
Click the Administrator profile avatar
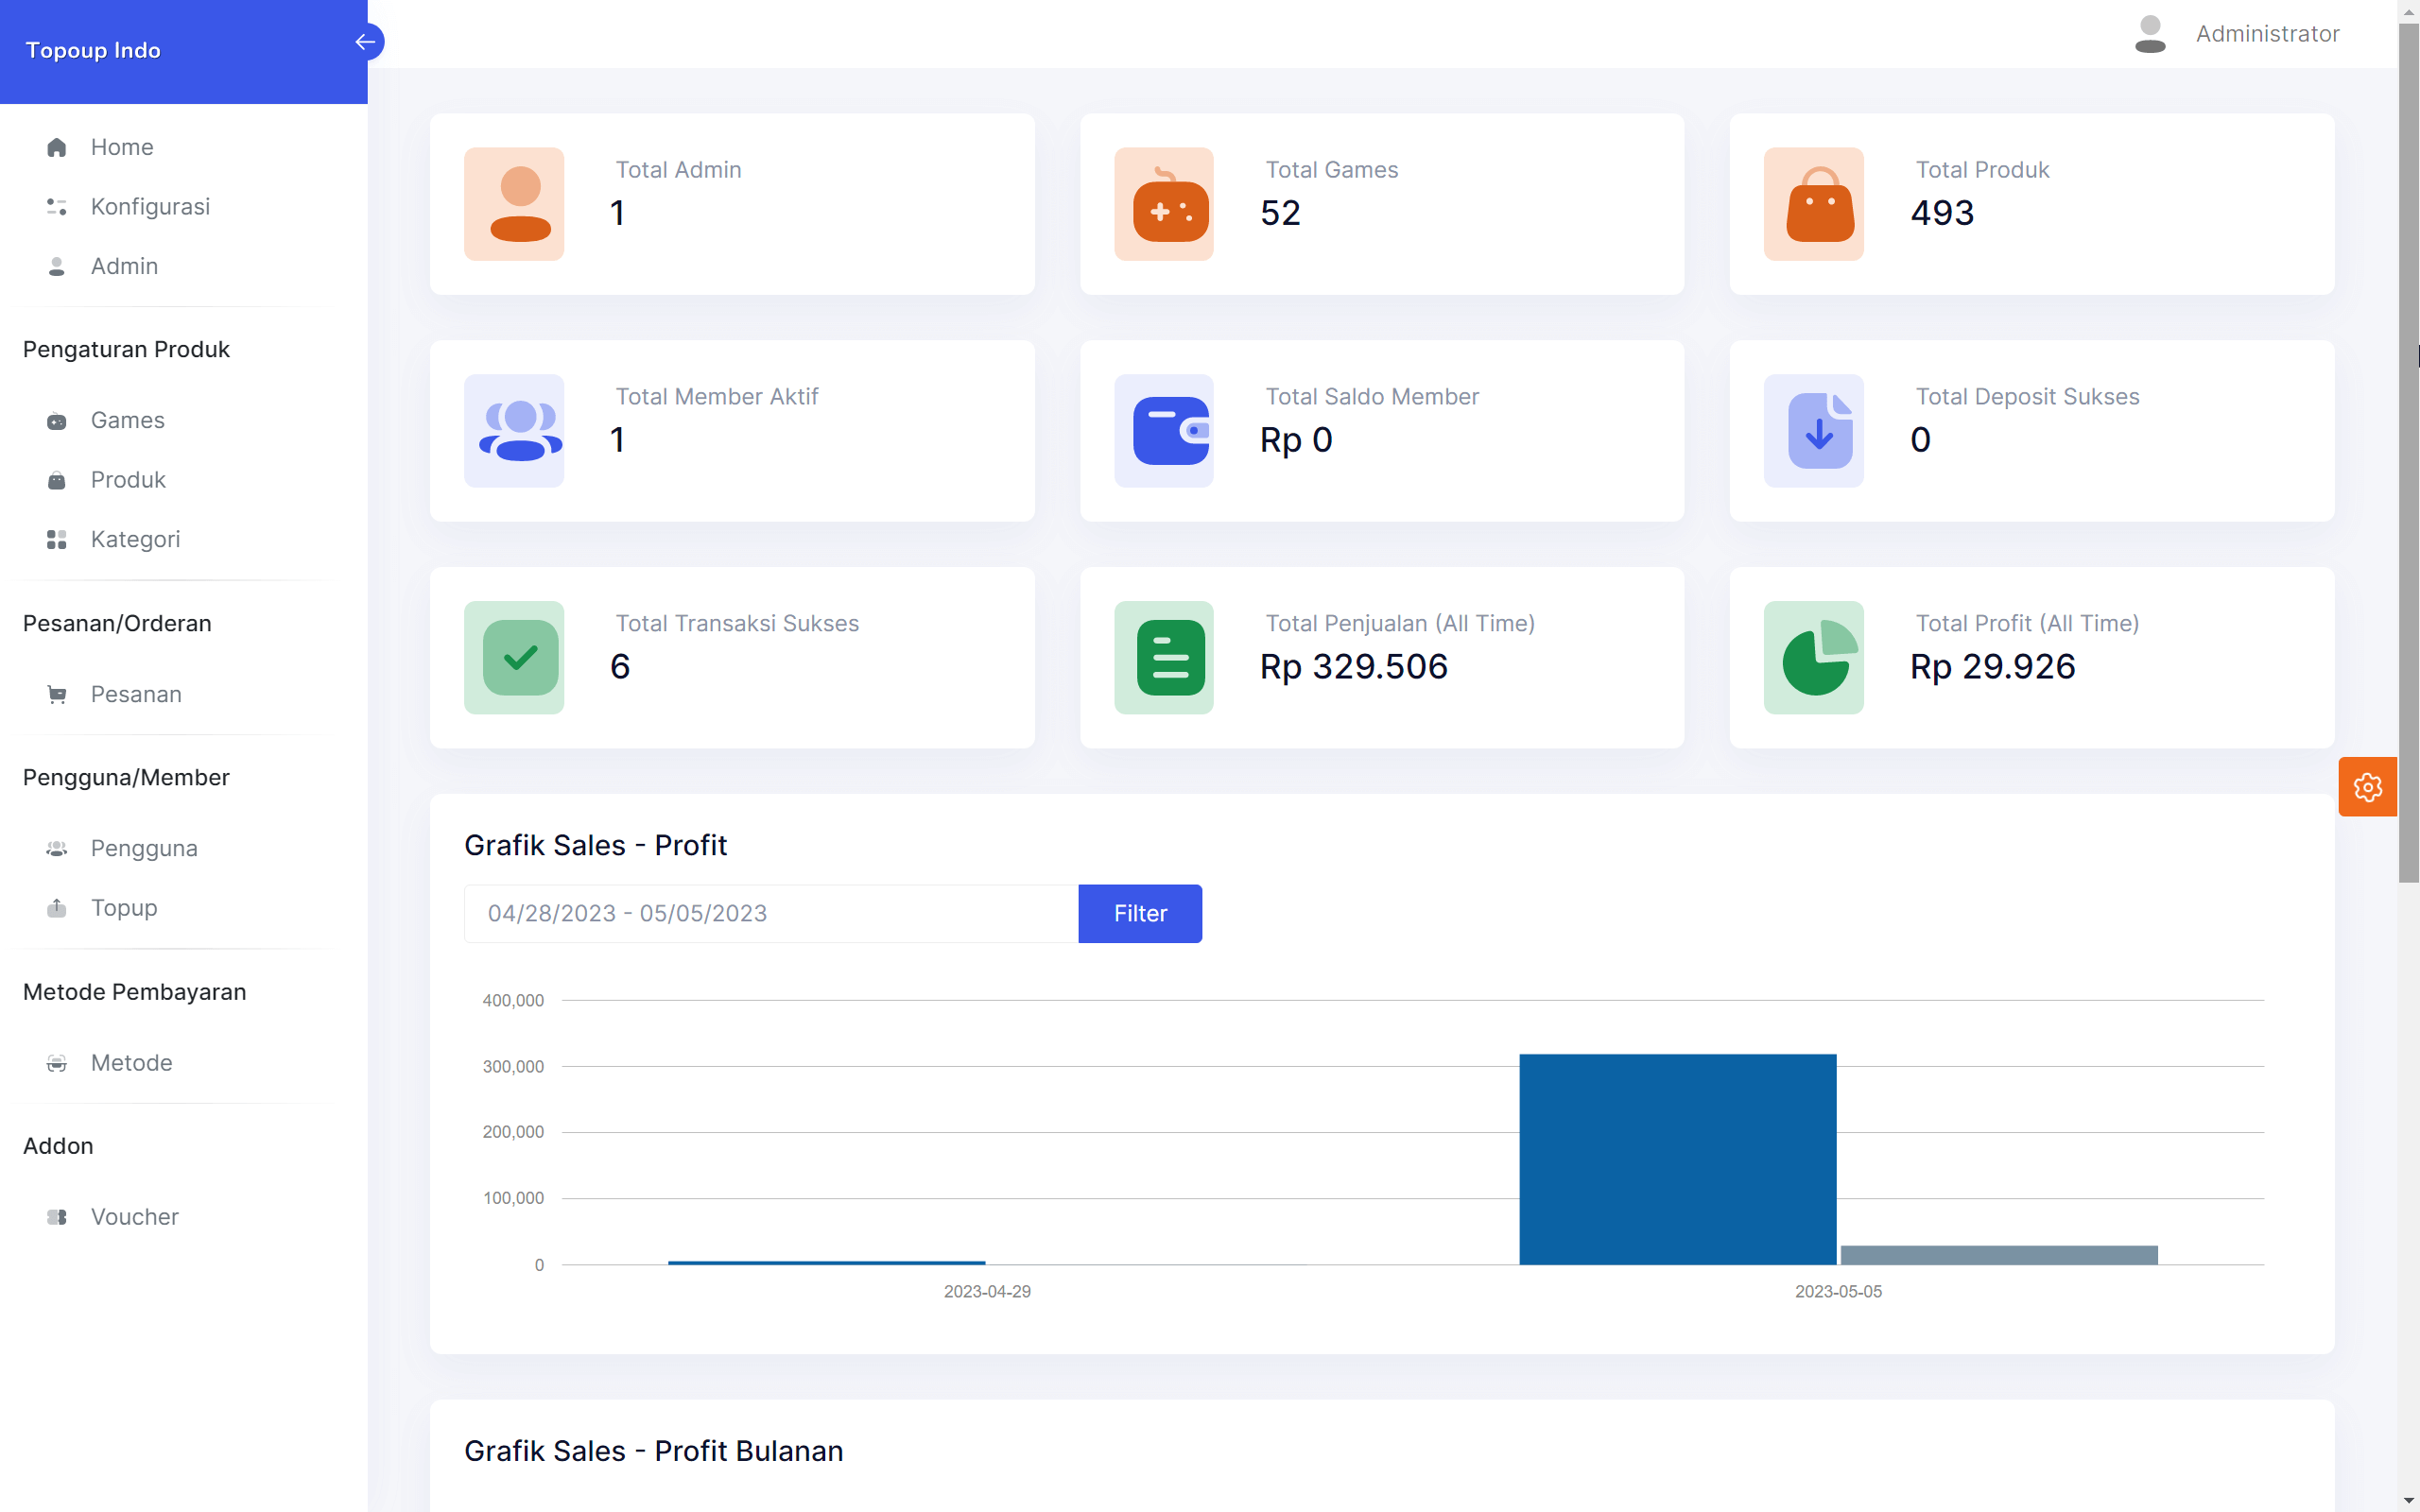pyautogui.click(x=2149, y=33)
